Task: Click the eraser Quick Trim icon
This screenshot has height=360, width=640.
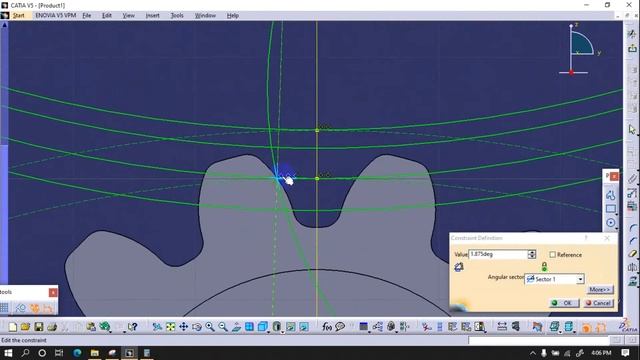Action: 632,254
